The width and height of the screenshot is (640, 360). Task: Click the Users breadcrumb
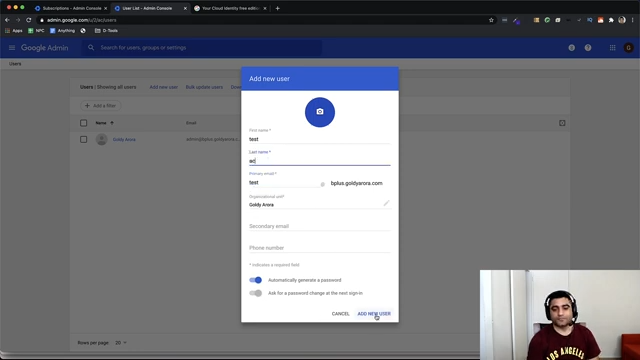[x=15, y=64]
